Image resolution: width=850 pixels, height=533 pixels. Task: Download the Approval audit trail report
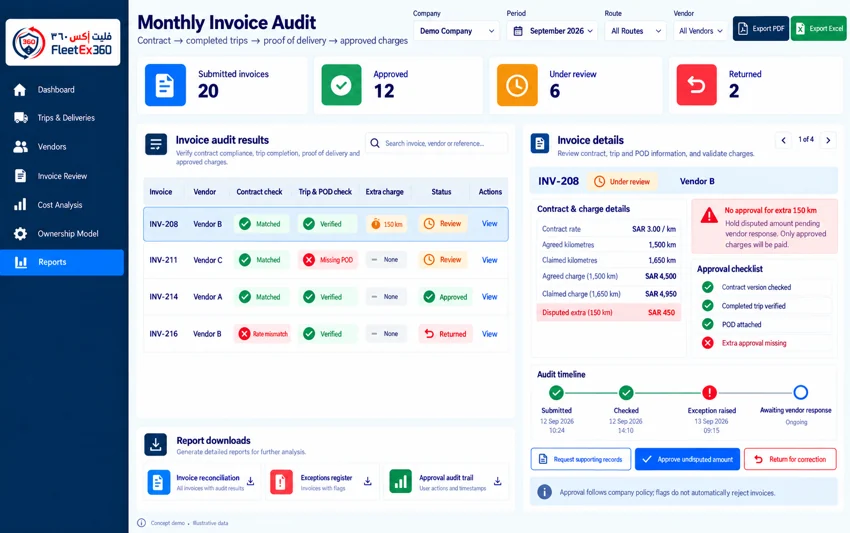[497, 481]
